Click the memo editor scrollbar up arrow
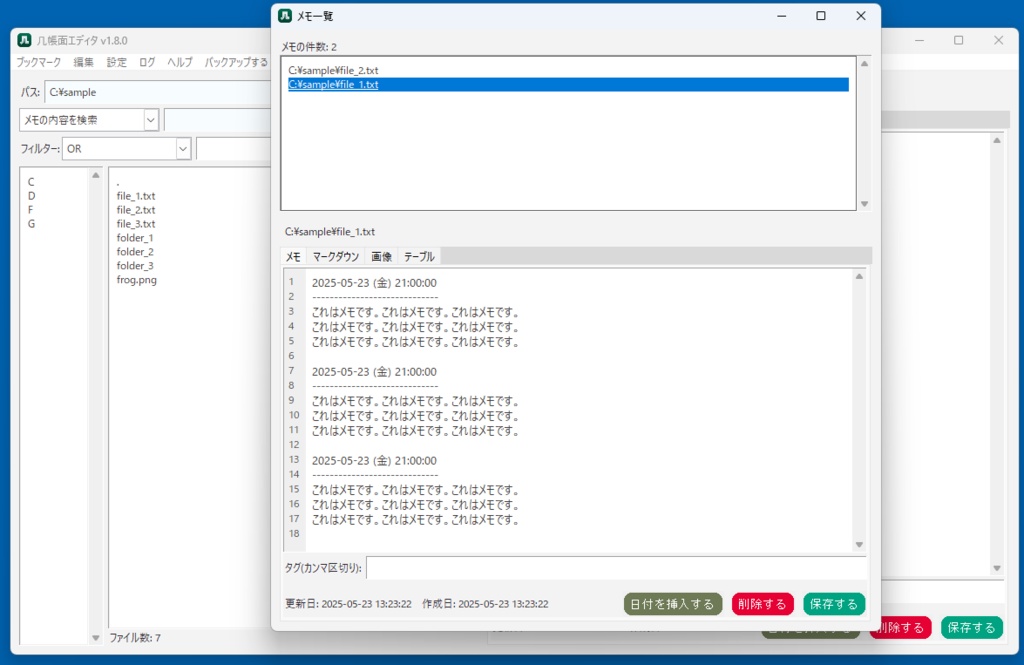This screenshot has height=665, width=1024. point(859,276)
